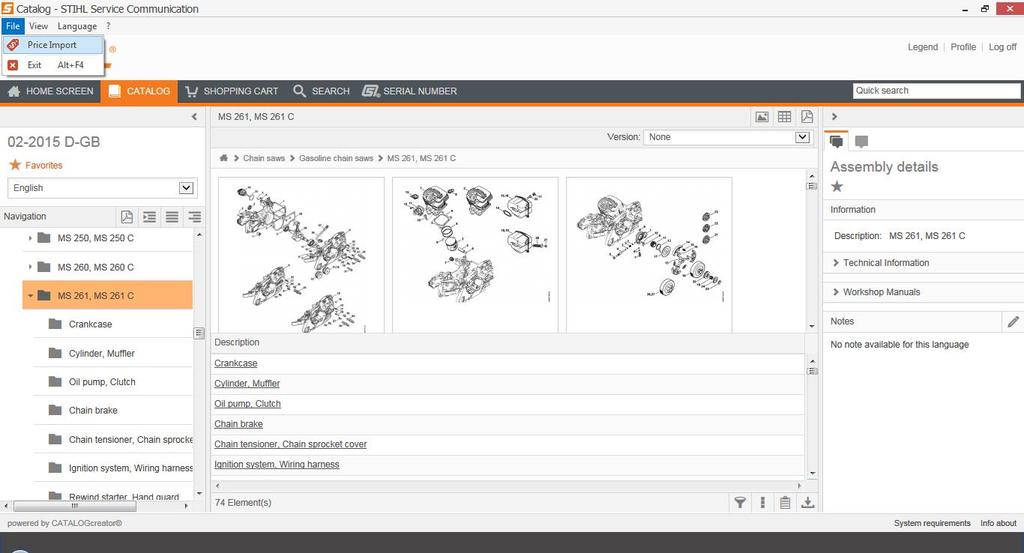Open Ignition system, Wiring harness link

[x=277, y=465]
